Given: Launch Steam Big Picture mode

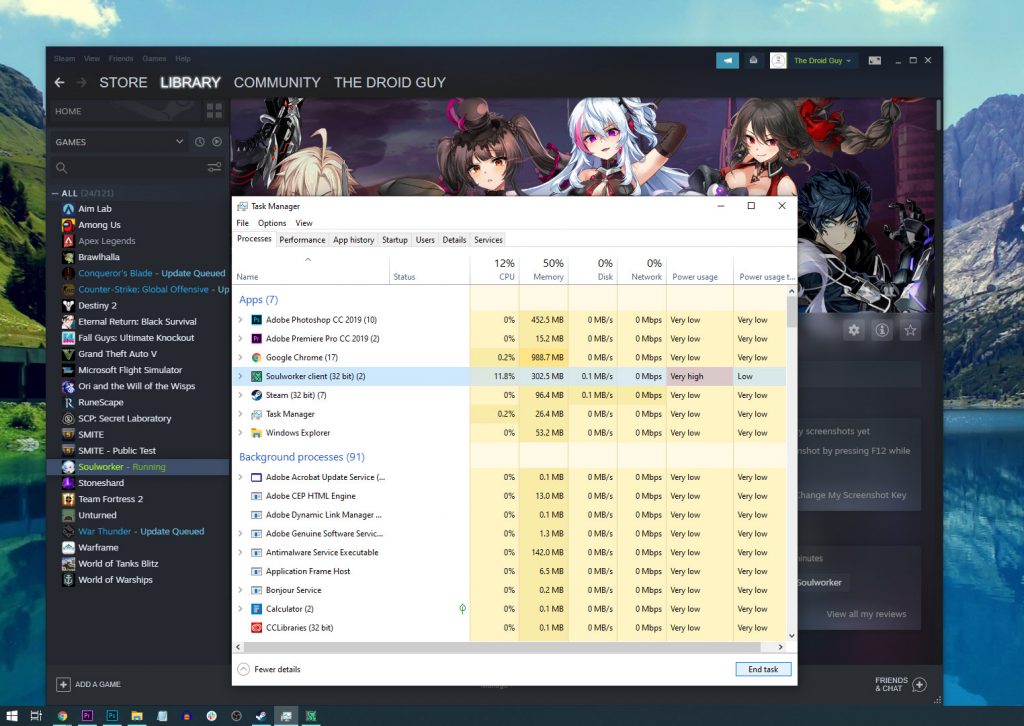Looking at the screenshot, I should [x=874, y=60].
